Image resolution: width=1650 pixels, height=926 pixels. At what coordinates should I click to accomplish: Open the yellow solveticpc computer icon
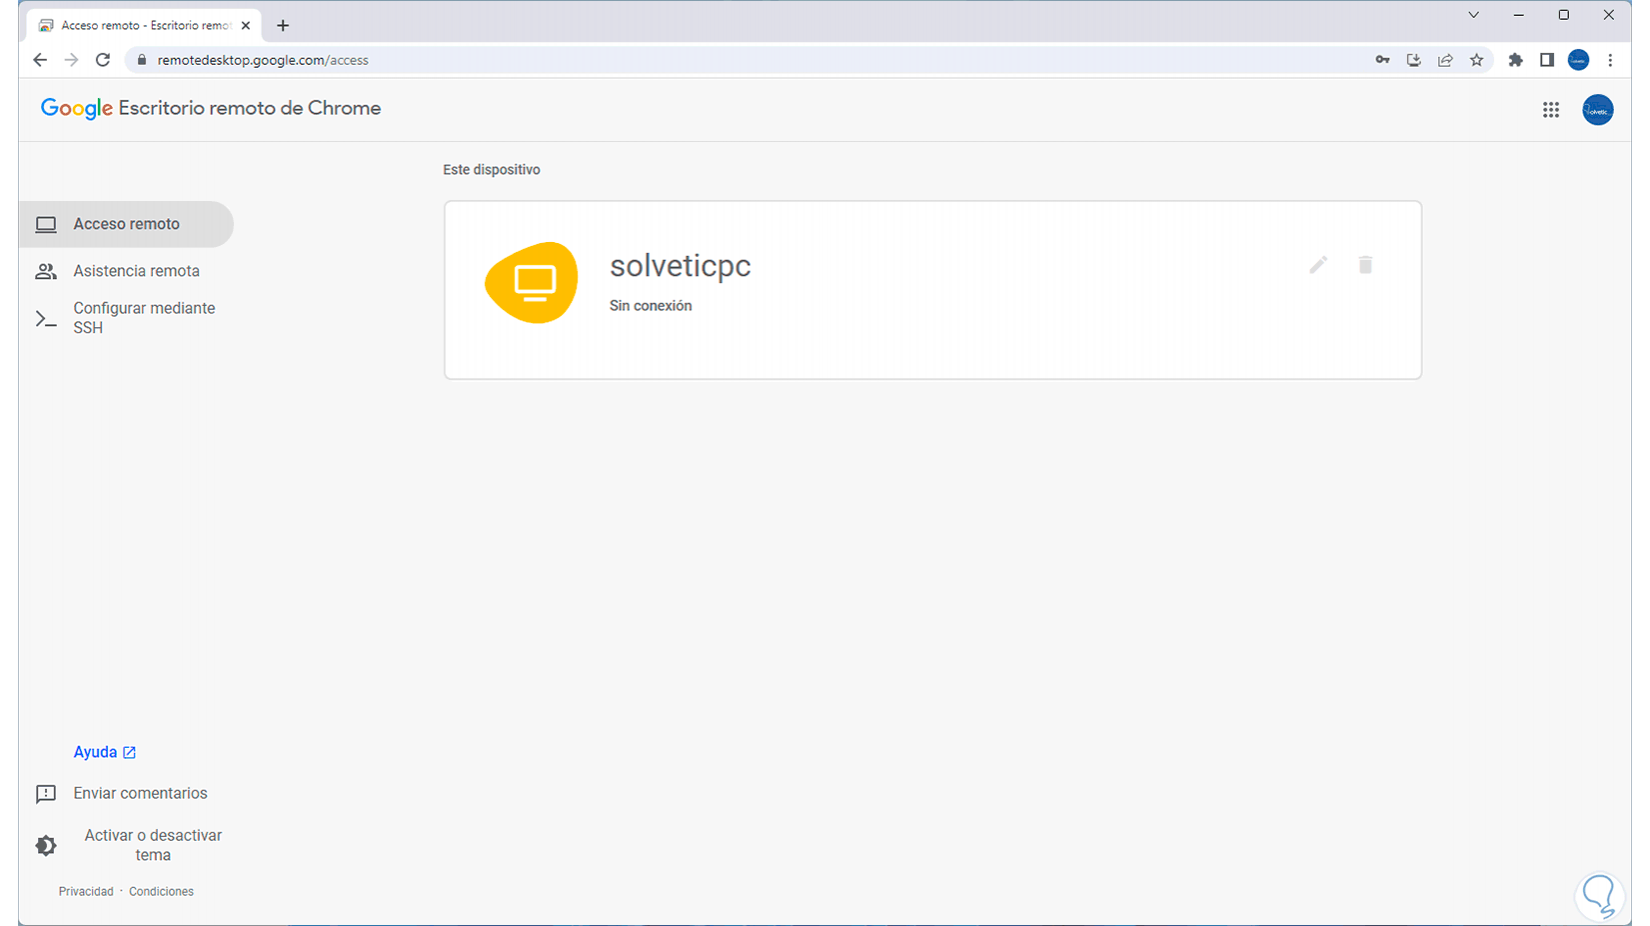[x=531, y=282]
